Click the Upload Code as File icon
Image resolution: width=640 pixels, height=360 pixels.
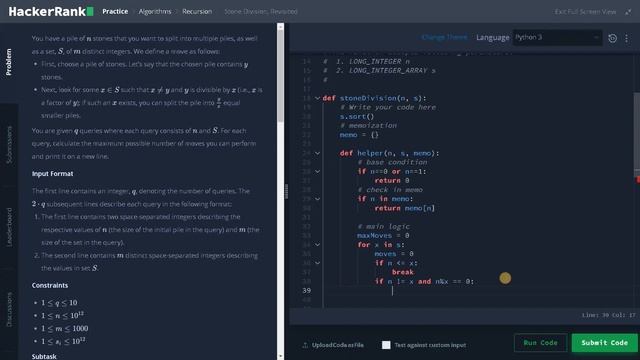pos(305,345)
